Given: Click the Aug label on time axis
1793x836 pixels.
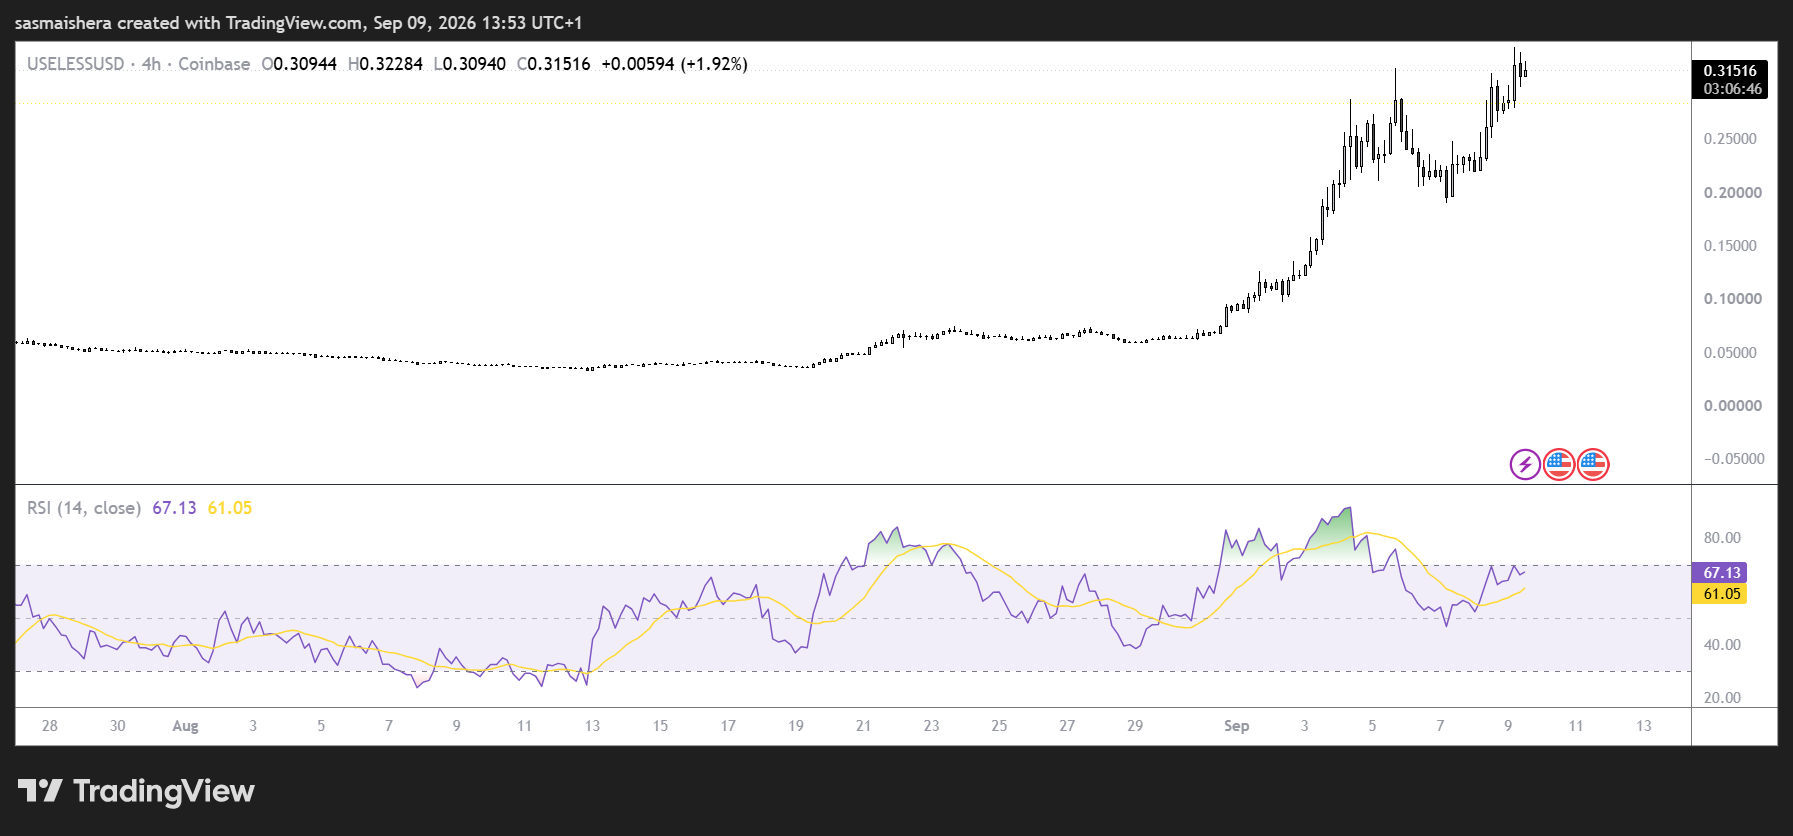Looking at the screenshot, I should (x=185, y=726).
